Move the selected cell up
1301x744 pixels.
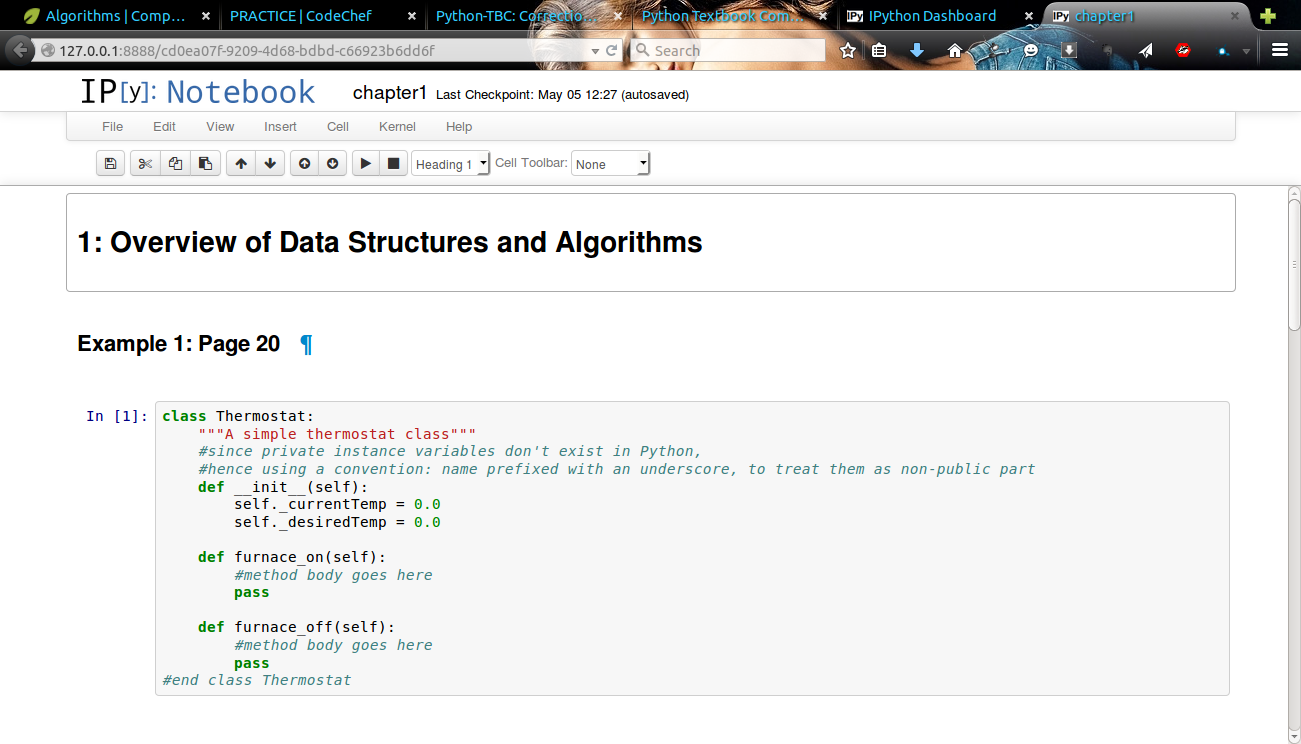coord(241,164)
